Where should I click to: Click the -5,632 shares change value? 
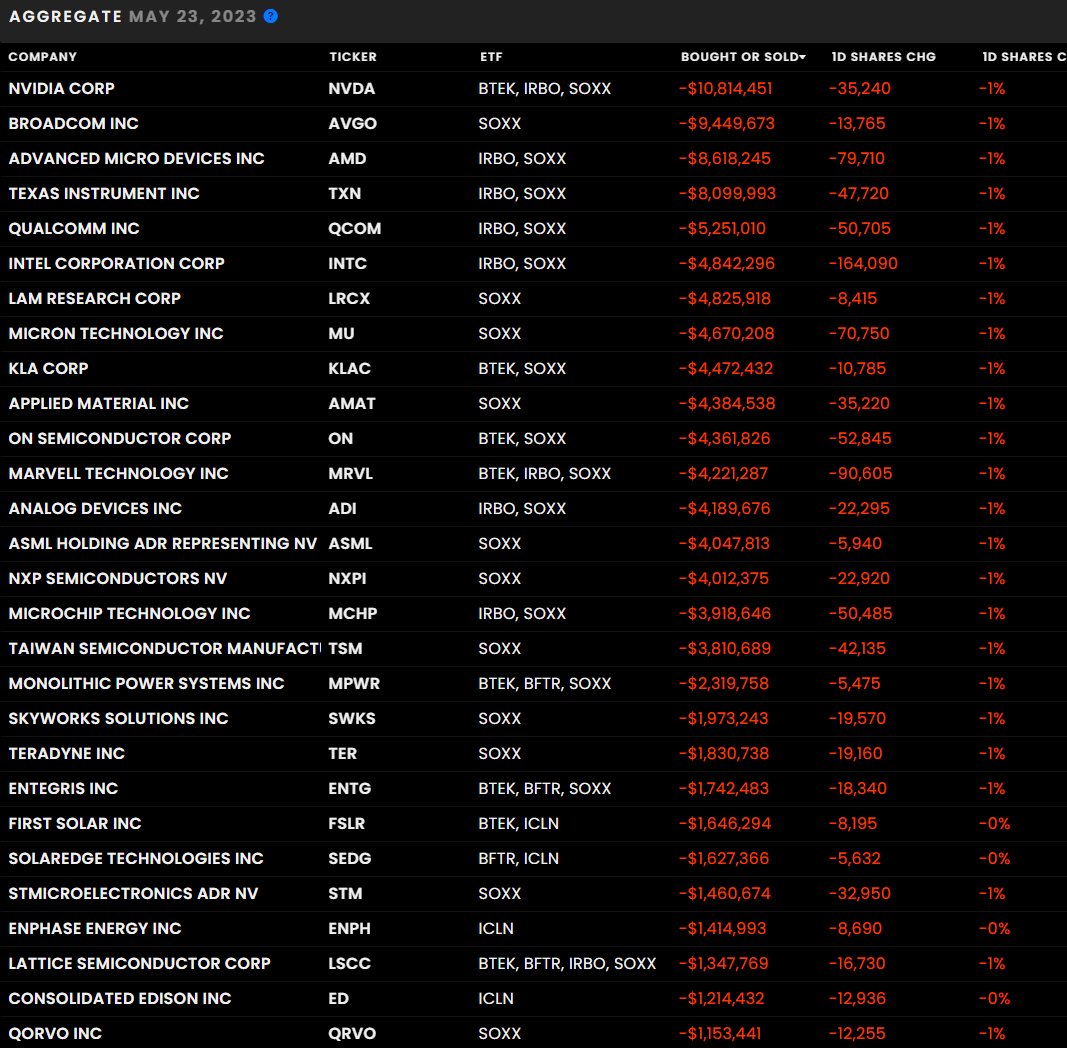click(855, 859)
